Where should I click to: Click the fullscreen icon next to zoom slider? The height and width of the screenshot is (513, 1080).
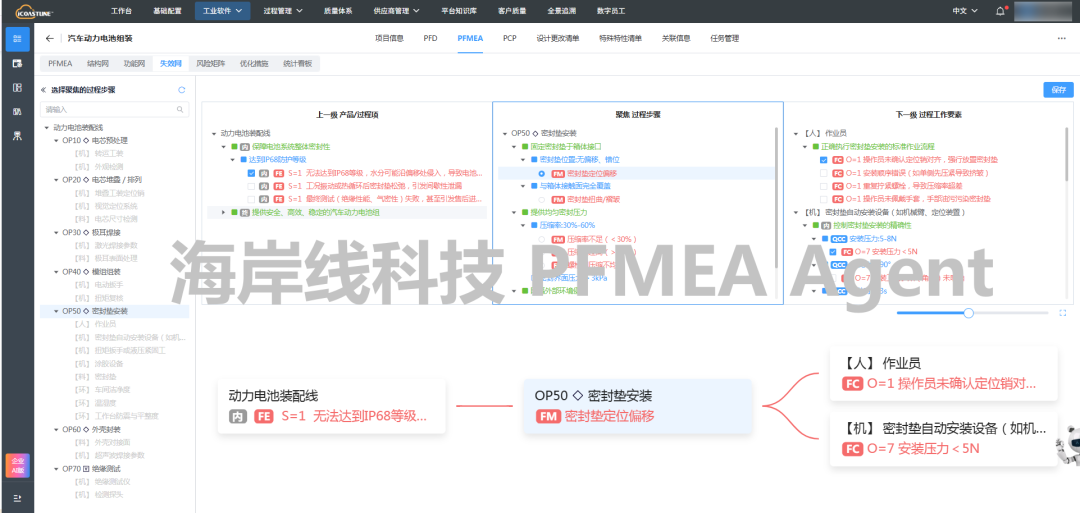[x=1063, y=313]
